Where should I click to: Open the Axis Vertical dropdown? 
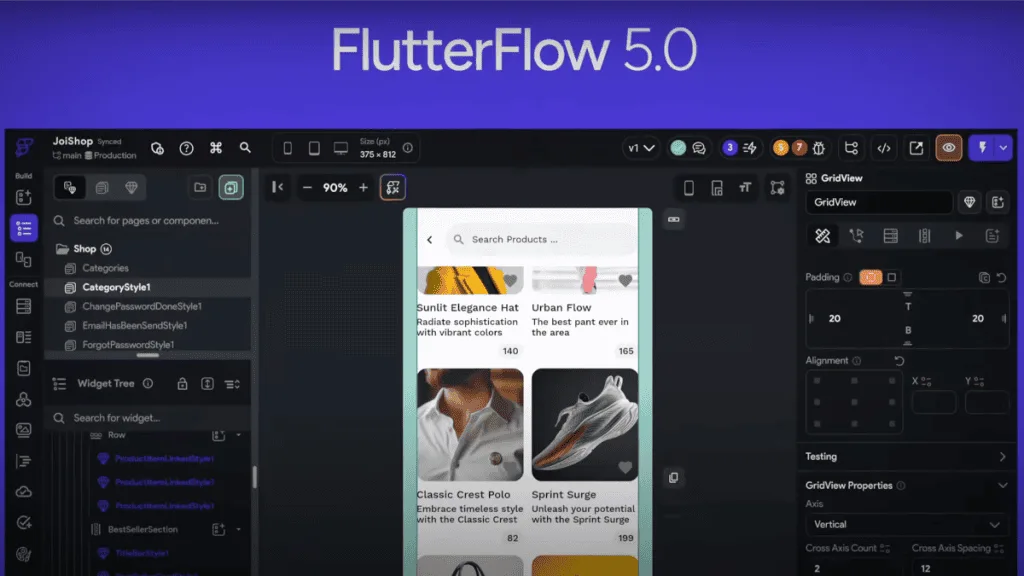pos(905,524)
